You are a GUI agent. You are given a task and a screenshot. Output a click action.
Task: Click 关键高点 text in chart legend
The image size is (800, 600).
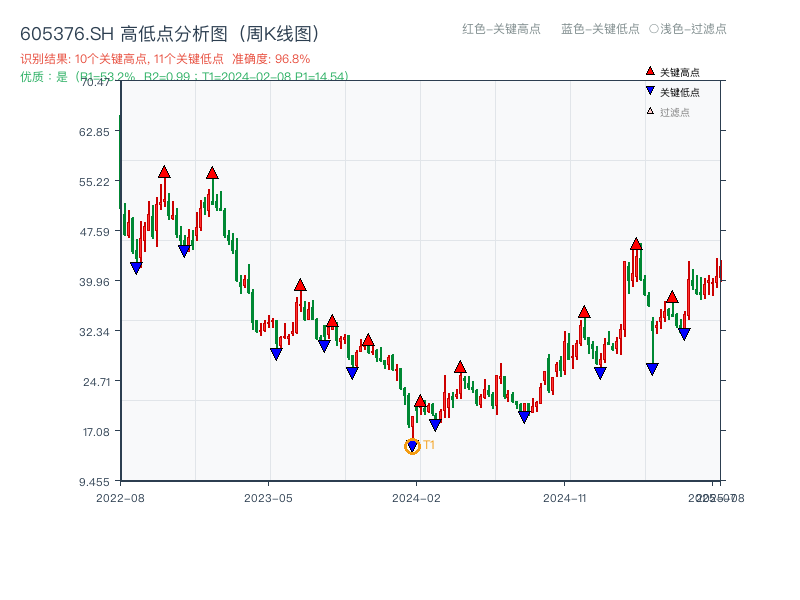pos(680,72)
